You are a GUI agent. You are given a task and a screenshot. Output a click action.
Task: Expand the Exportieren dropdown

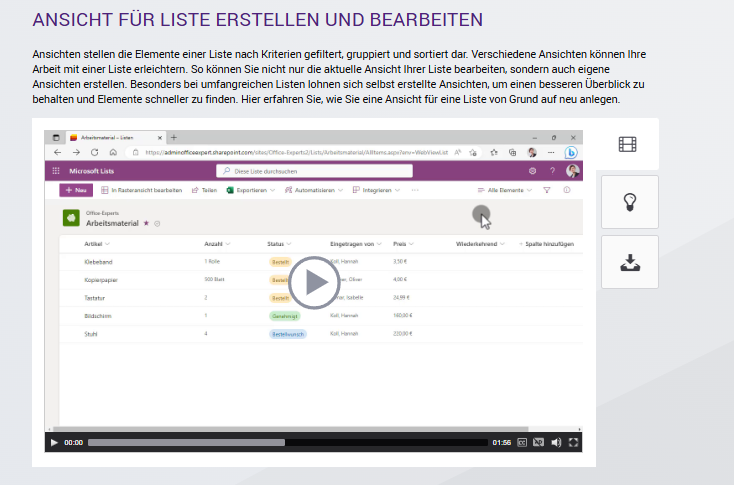tap(250, 190)
